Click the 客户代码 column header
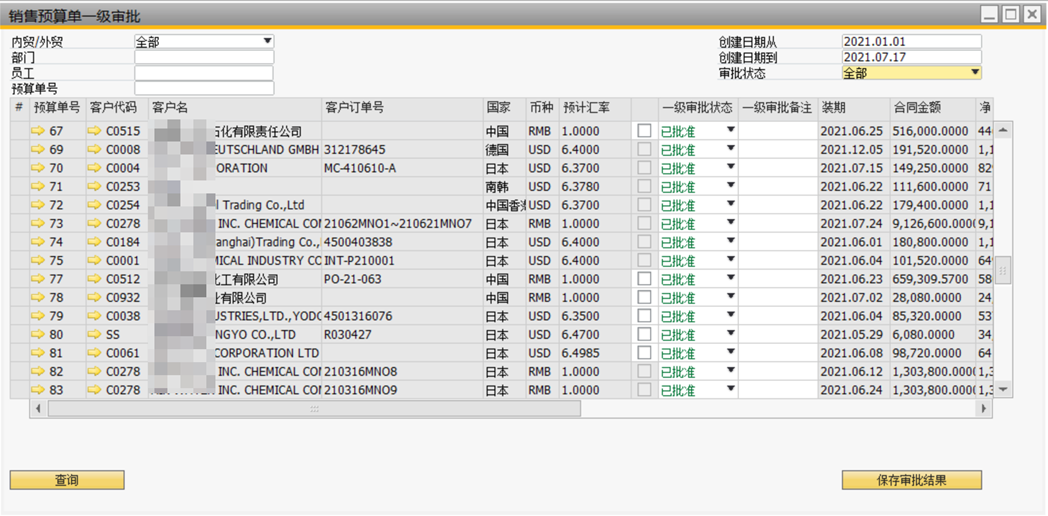The width and height of the screenshot is (1048, 516). point(117,108)
